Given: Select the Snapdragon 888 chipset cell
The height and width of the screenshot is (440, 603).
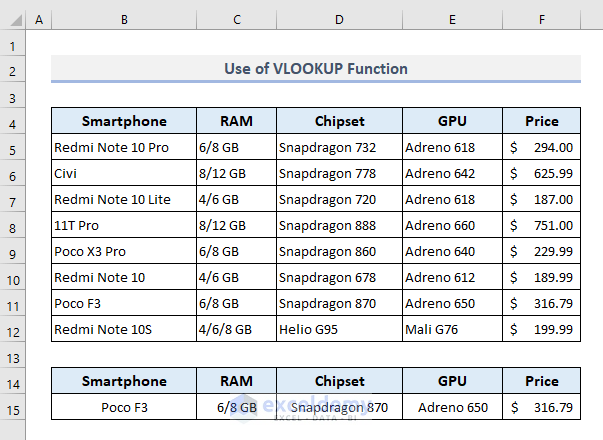Looking at the screenshot, I should click(339, 225).
